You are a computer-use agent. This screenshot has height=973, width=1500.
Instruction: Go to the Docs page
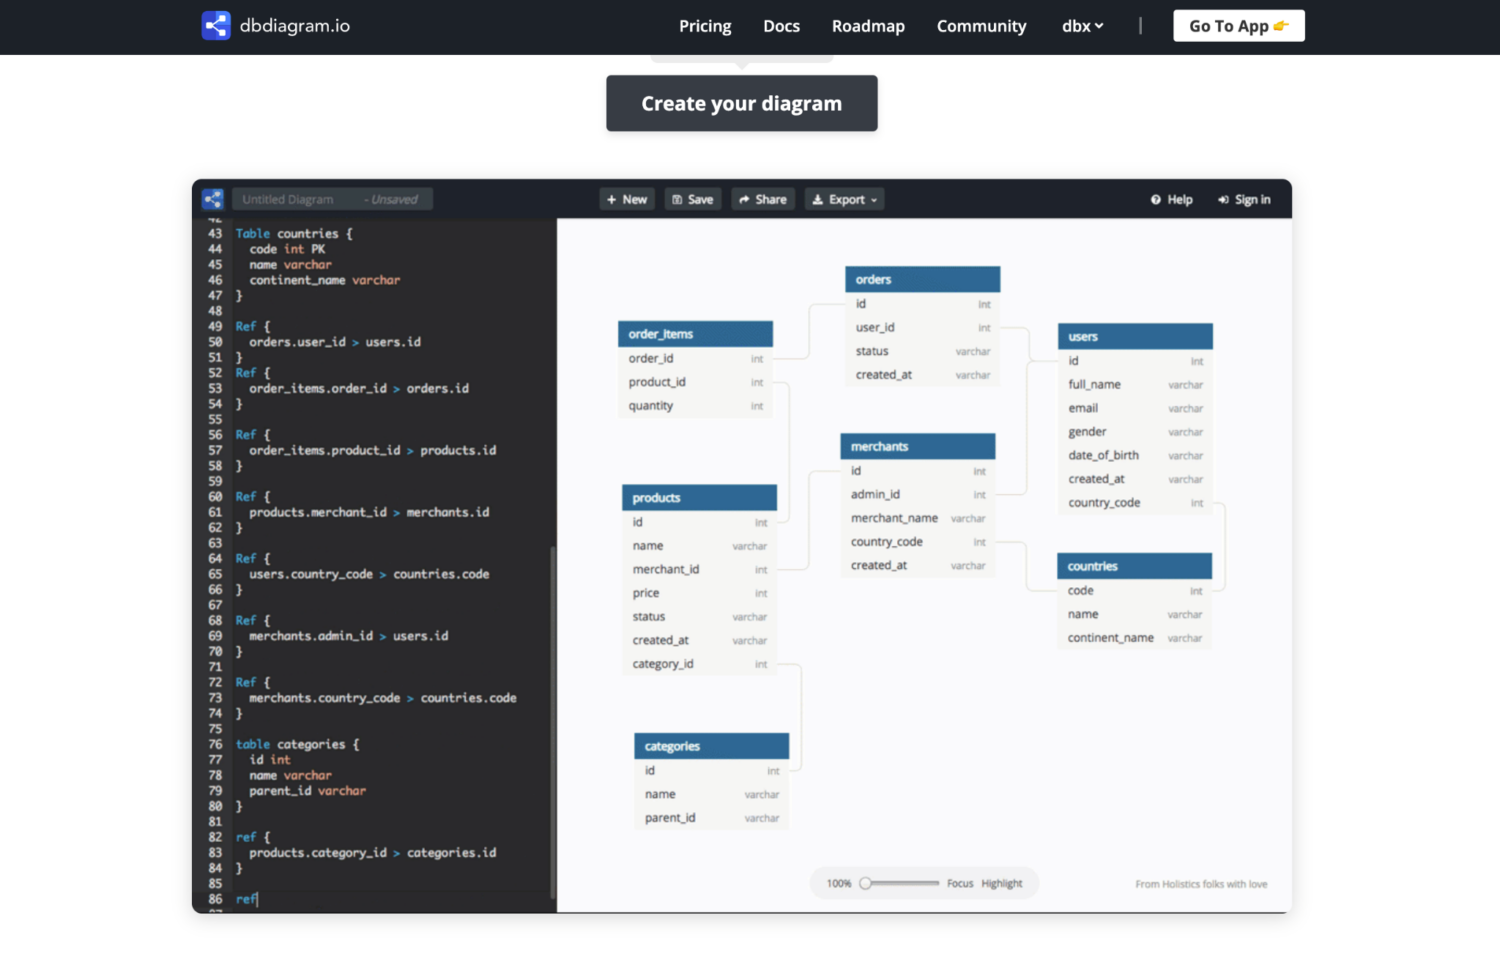[781, 26]
